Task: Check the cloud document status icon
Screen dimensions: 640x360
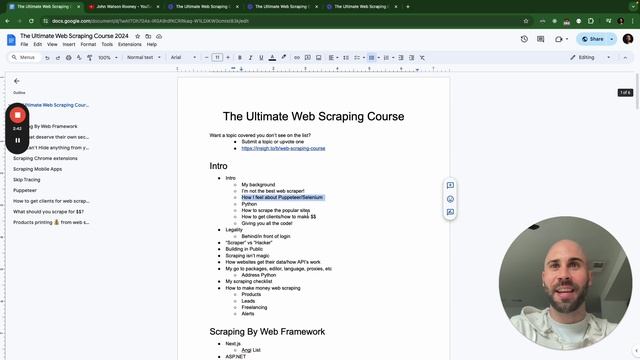Action: 159,36
